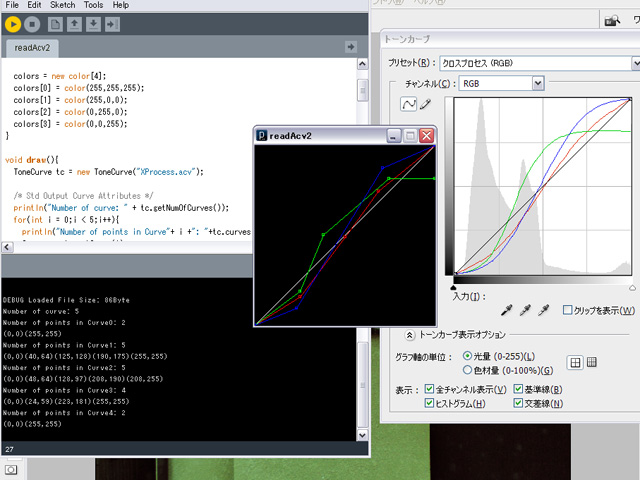Open the Help menu

[121, 5]
